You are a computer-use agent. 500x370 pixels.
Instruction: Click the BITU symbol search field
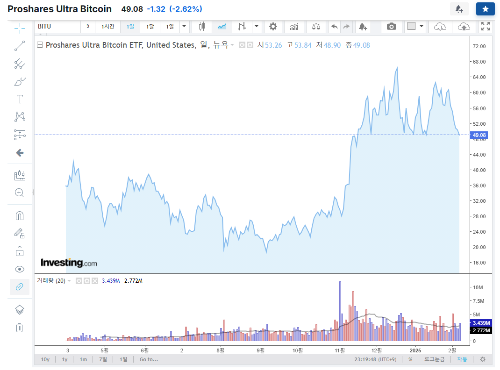(57, 26)
